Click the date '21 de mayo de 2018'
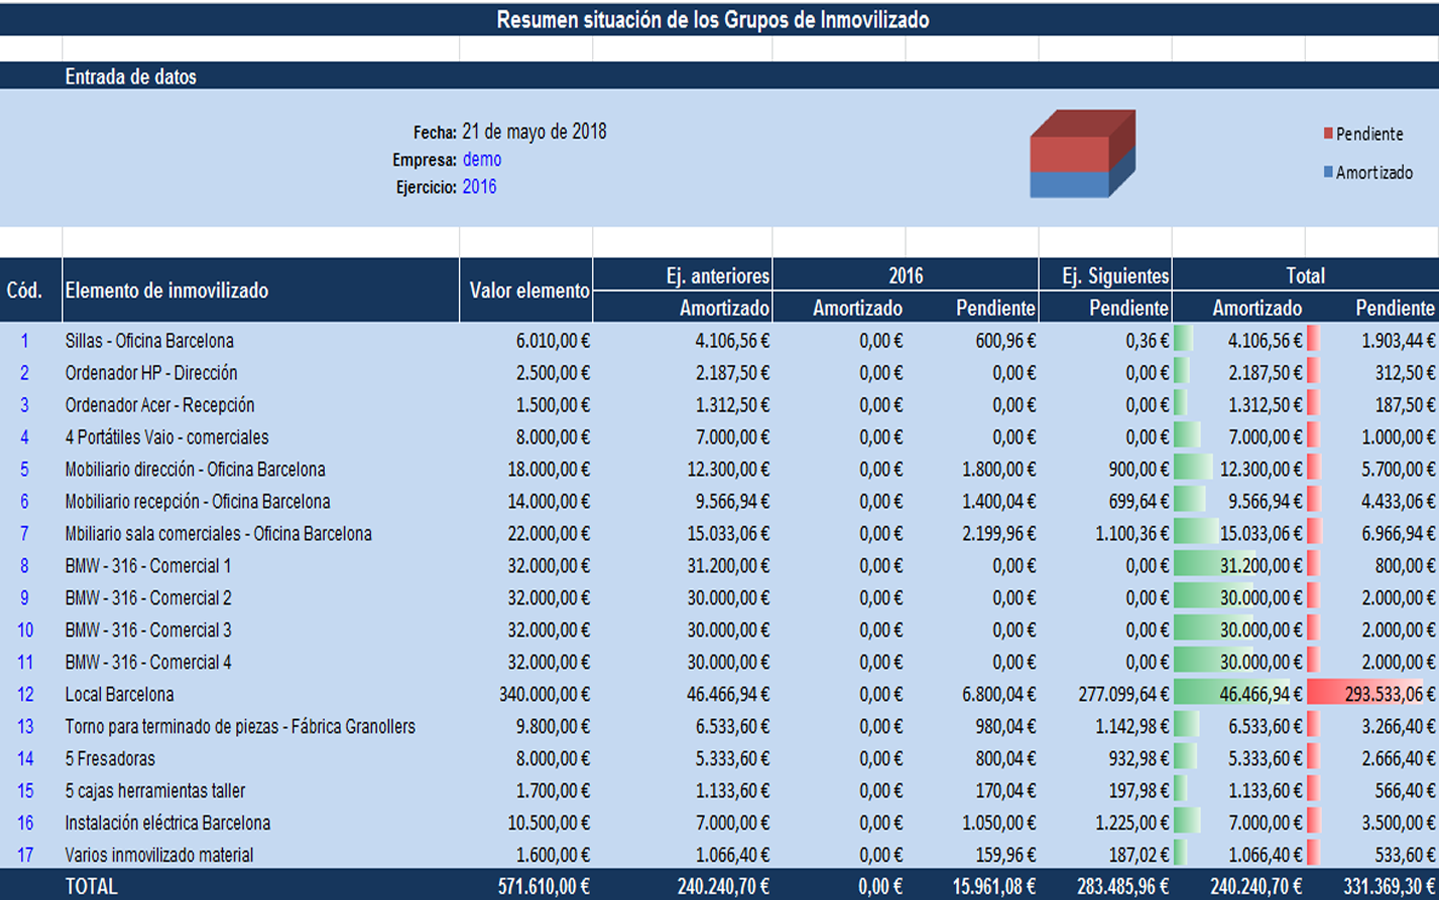 tap(534, 132)
